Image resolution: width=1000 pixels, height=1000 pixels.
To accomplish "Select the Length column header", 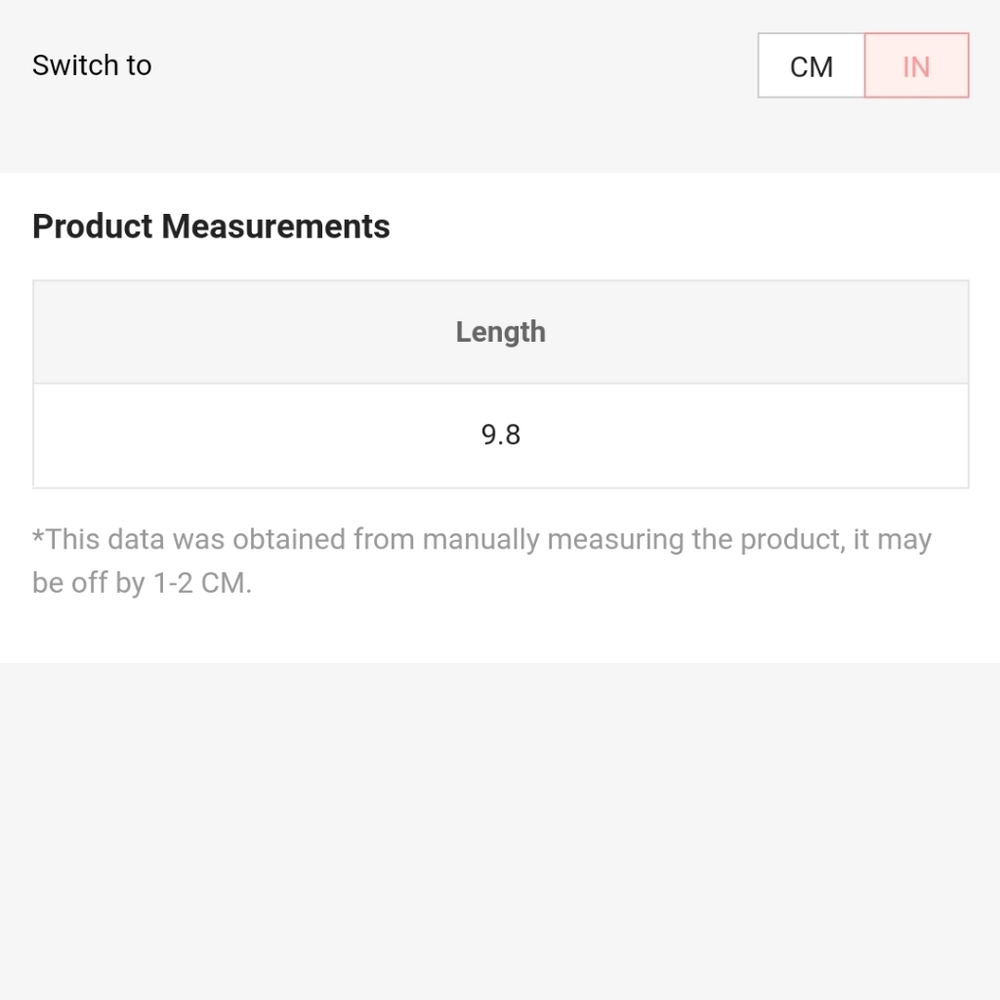I will (x=501, y=332).
